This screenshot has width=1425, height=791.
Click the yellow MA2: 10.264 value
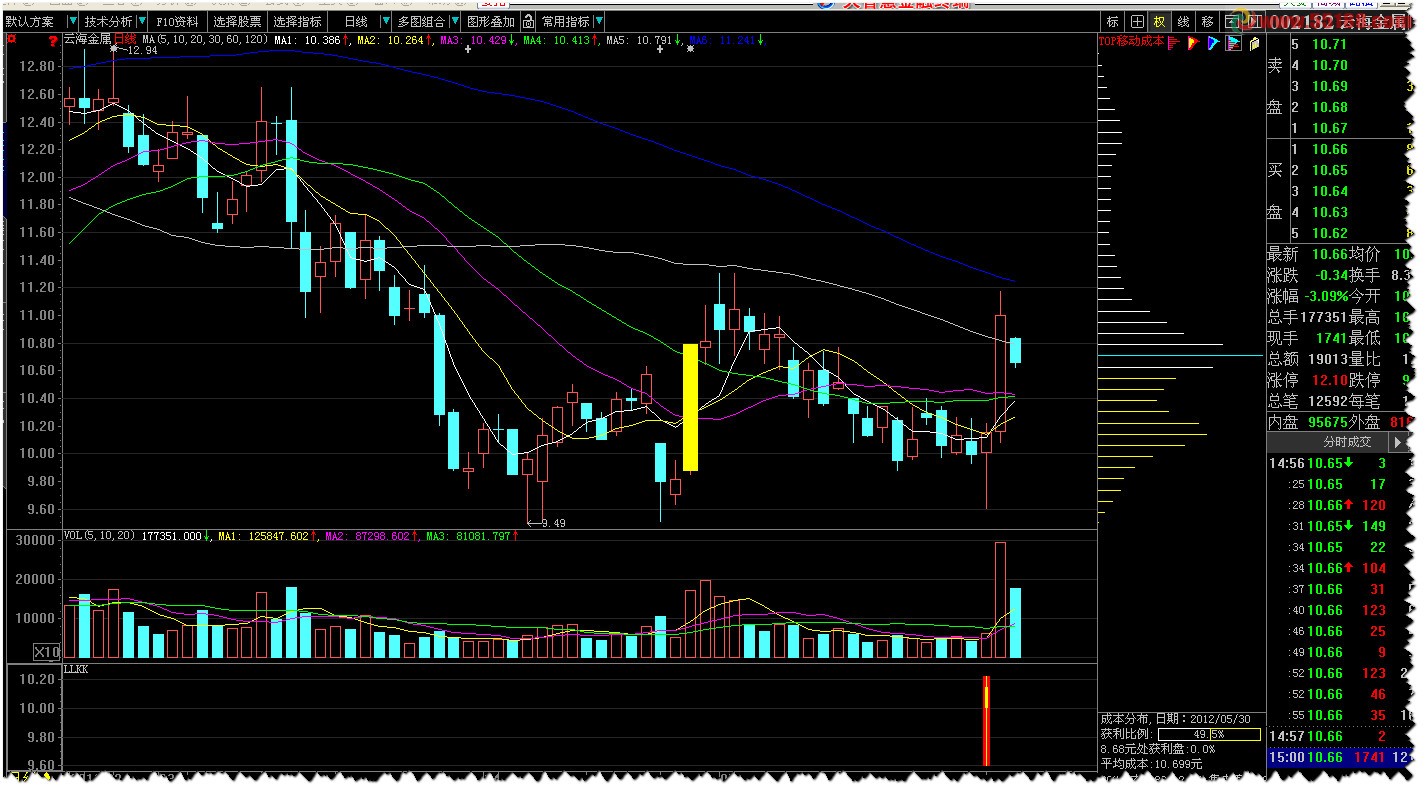click(393, 39)
